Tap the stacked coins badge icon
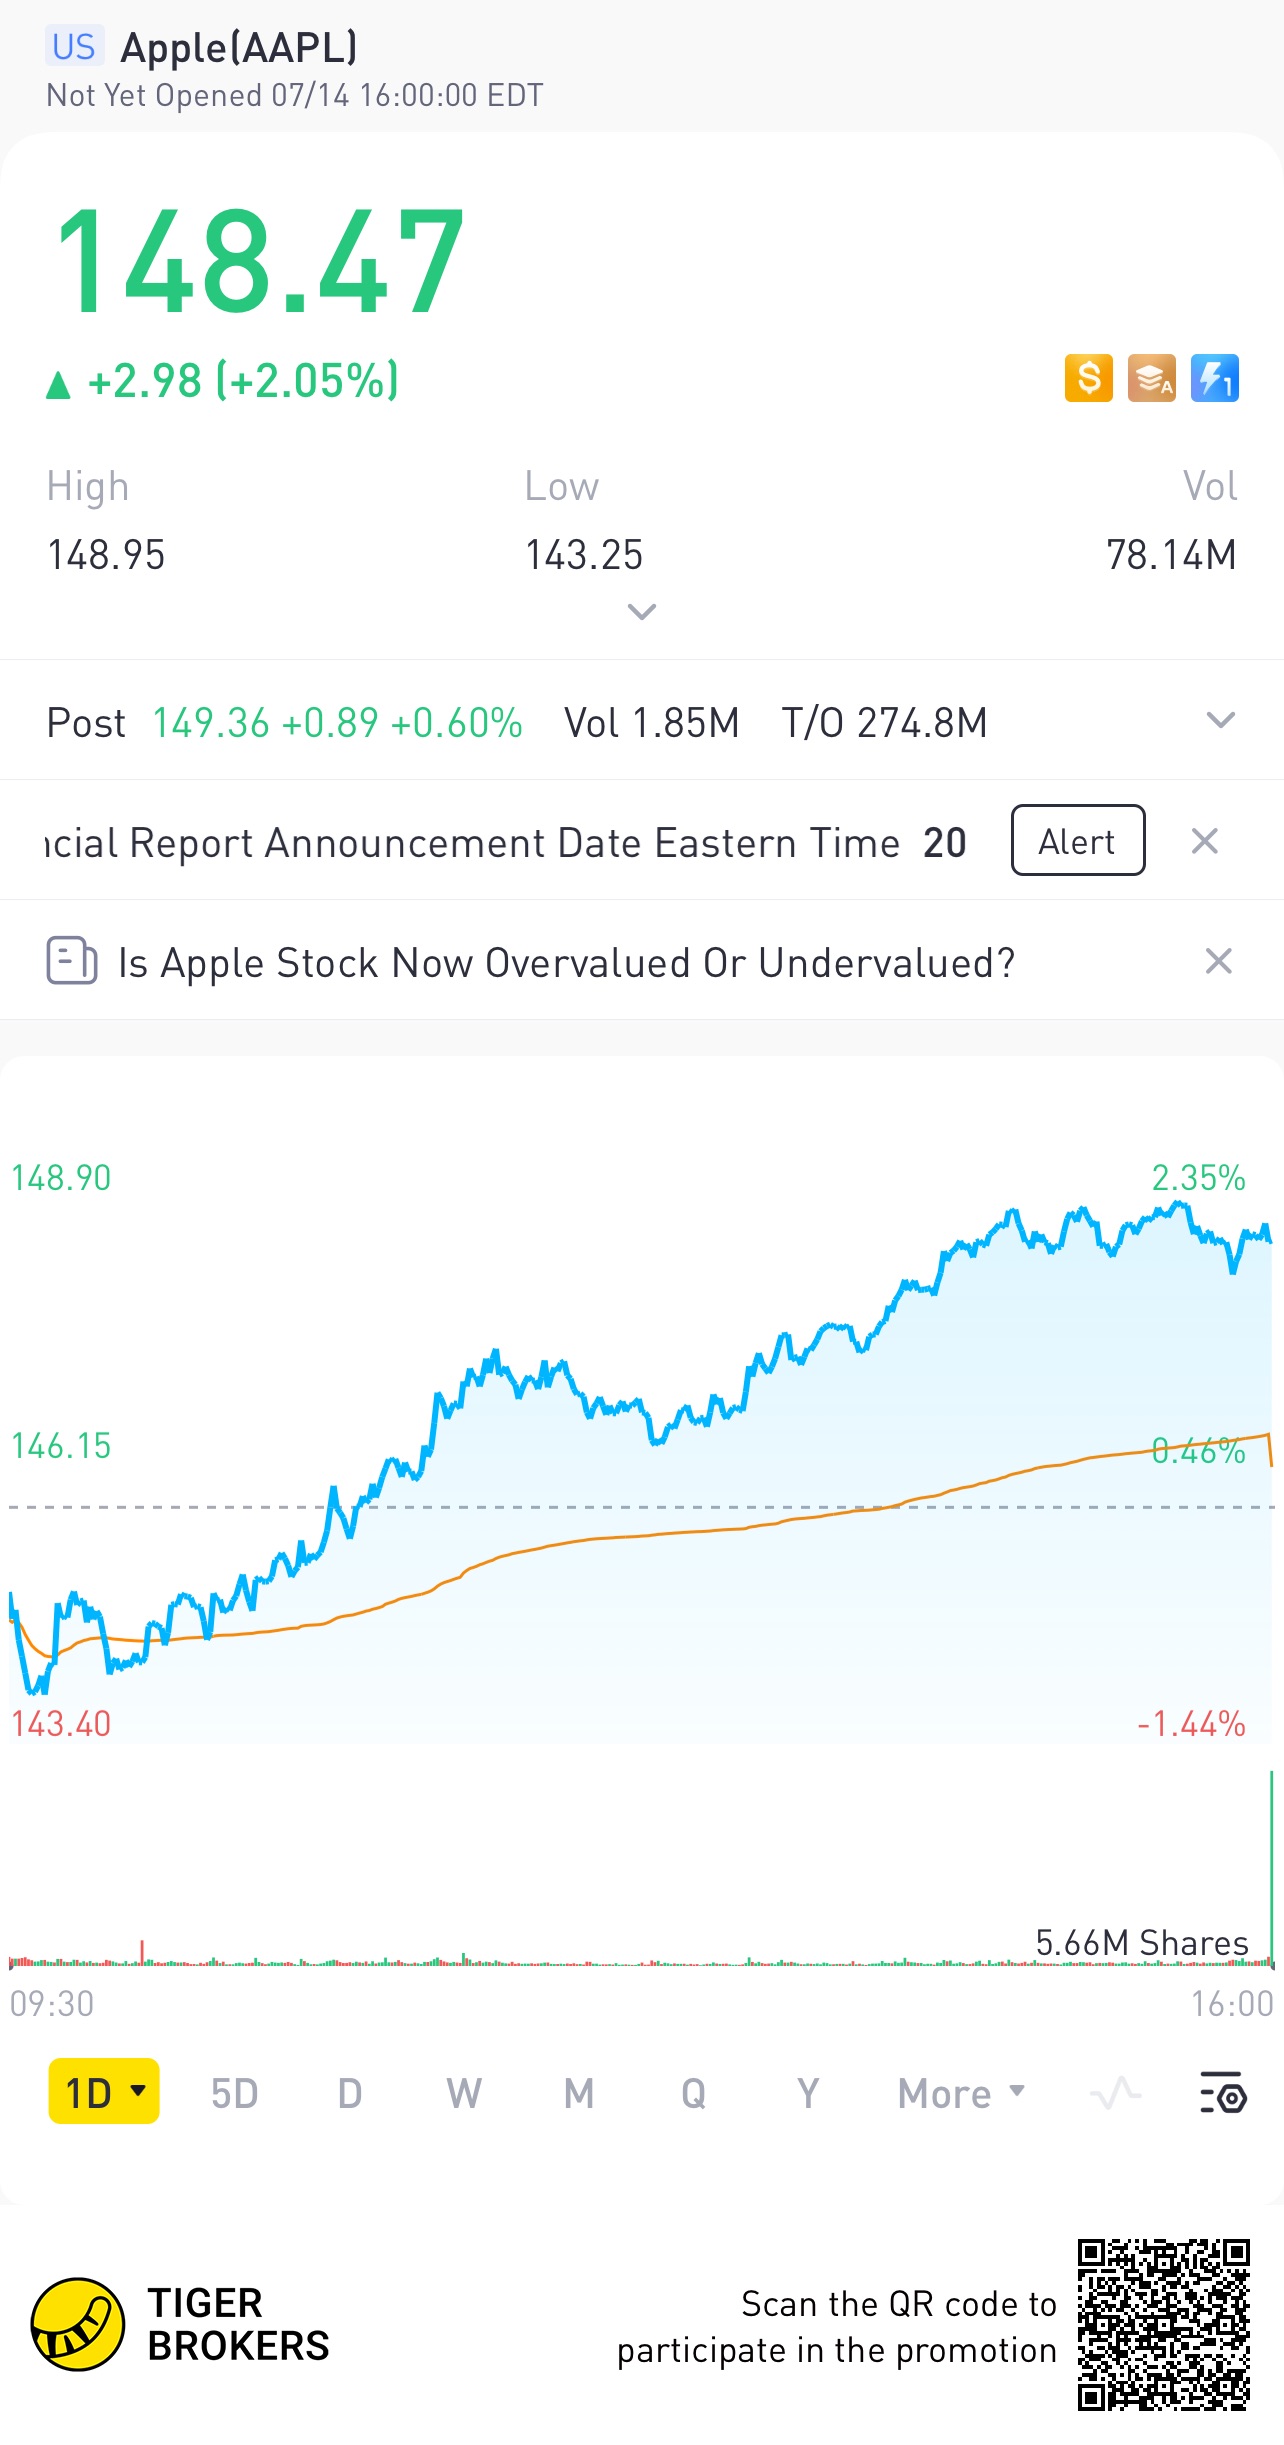1284x2445 pixels. pos(1151,378)
